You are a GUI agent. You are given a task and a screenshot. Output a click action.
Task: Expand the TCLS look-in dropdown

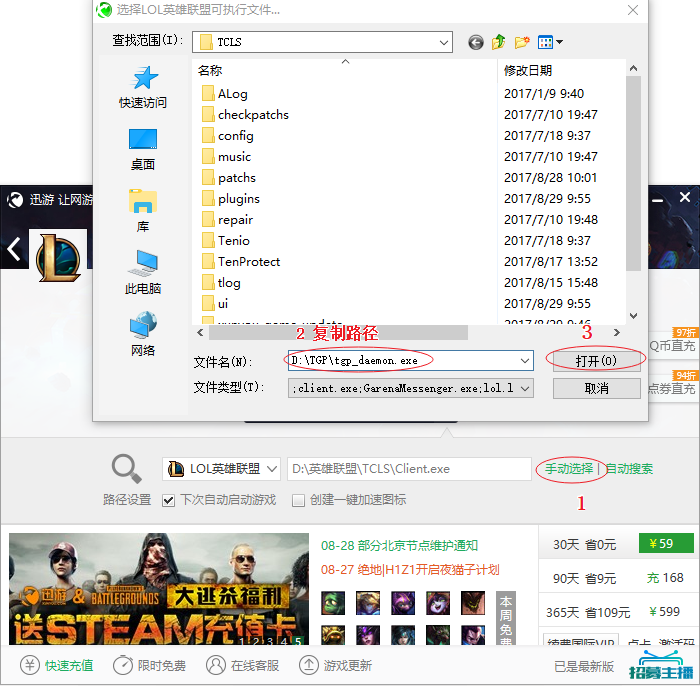(x=443, y=42)
